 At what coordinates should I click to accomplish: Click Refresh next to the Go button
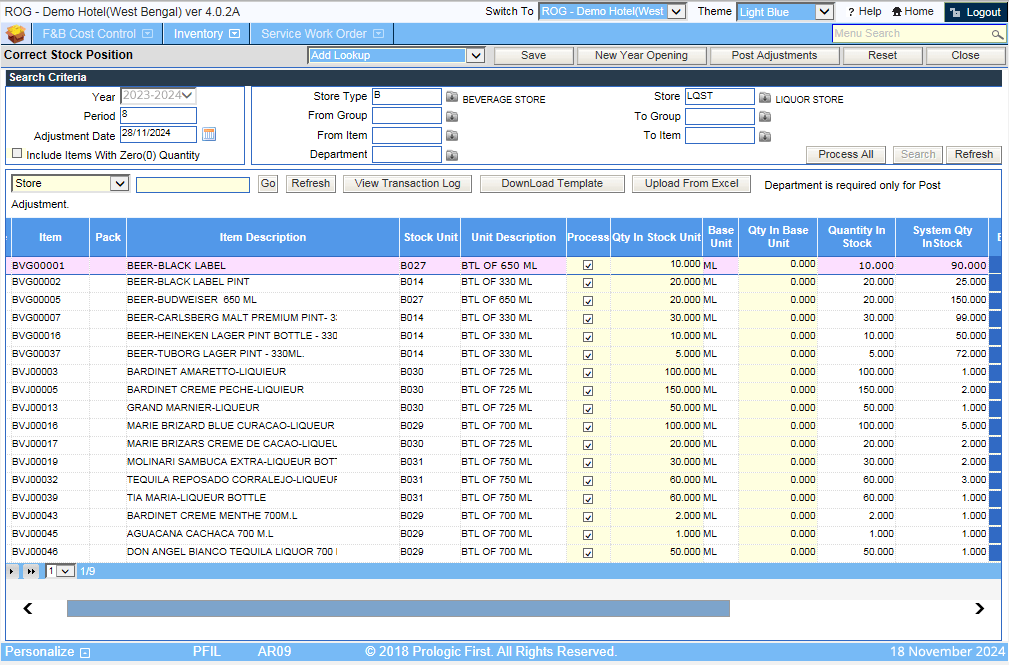(x=310, y=183)
